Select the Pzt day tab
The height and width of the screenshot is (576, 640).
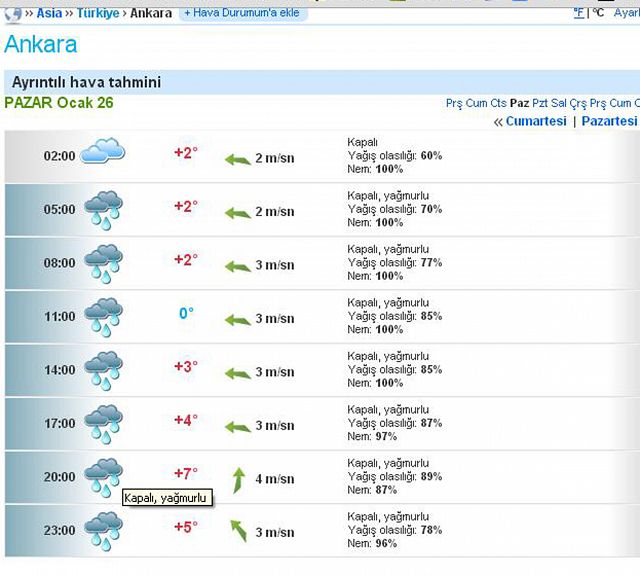pyautogui.click(x=540, y=103)
